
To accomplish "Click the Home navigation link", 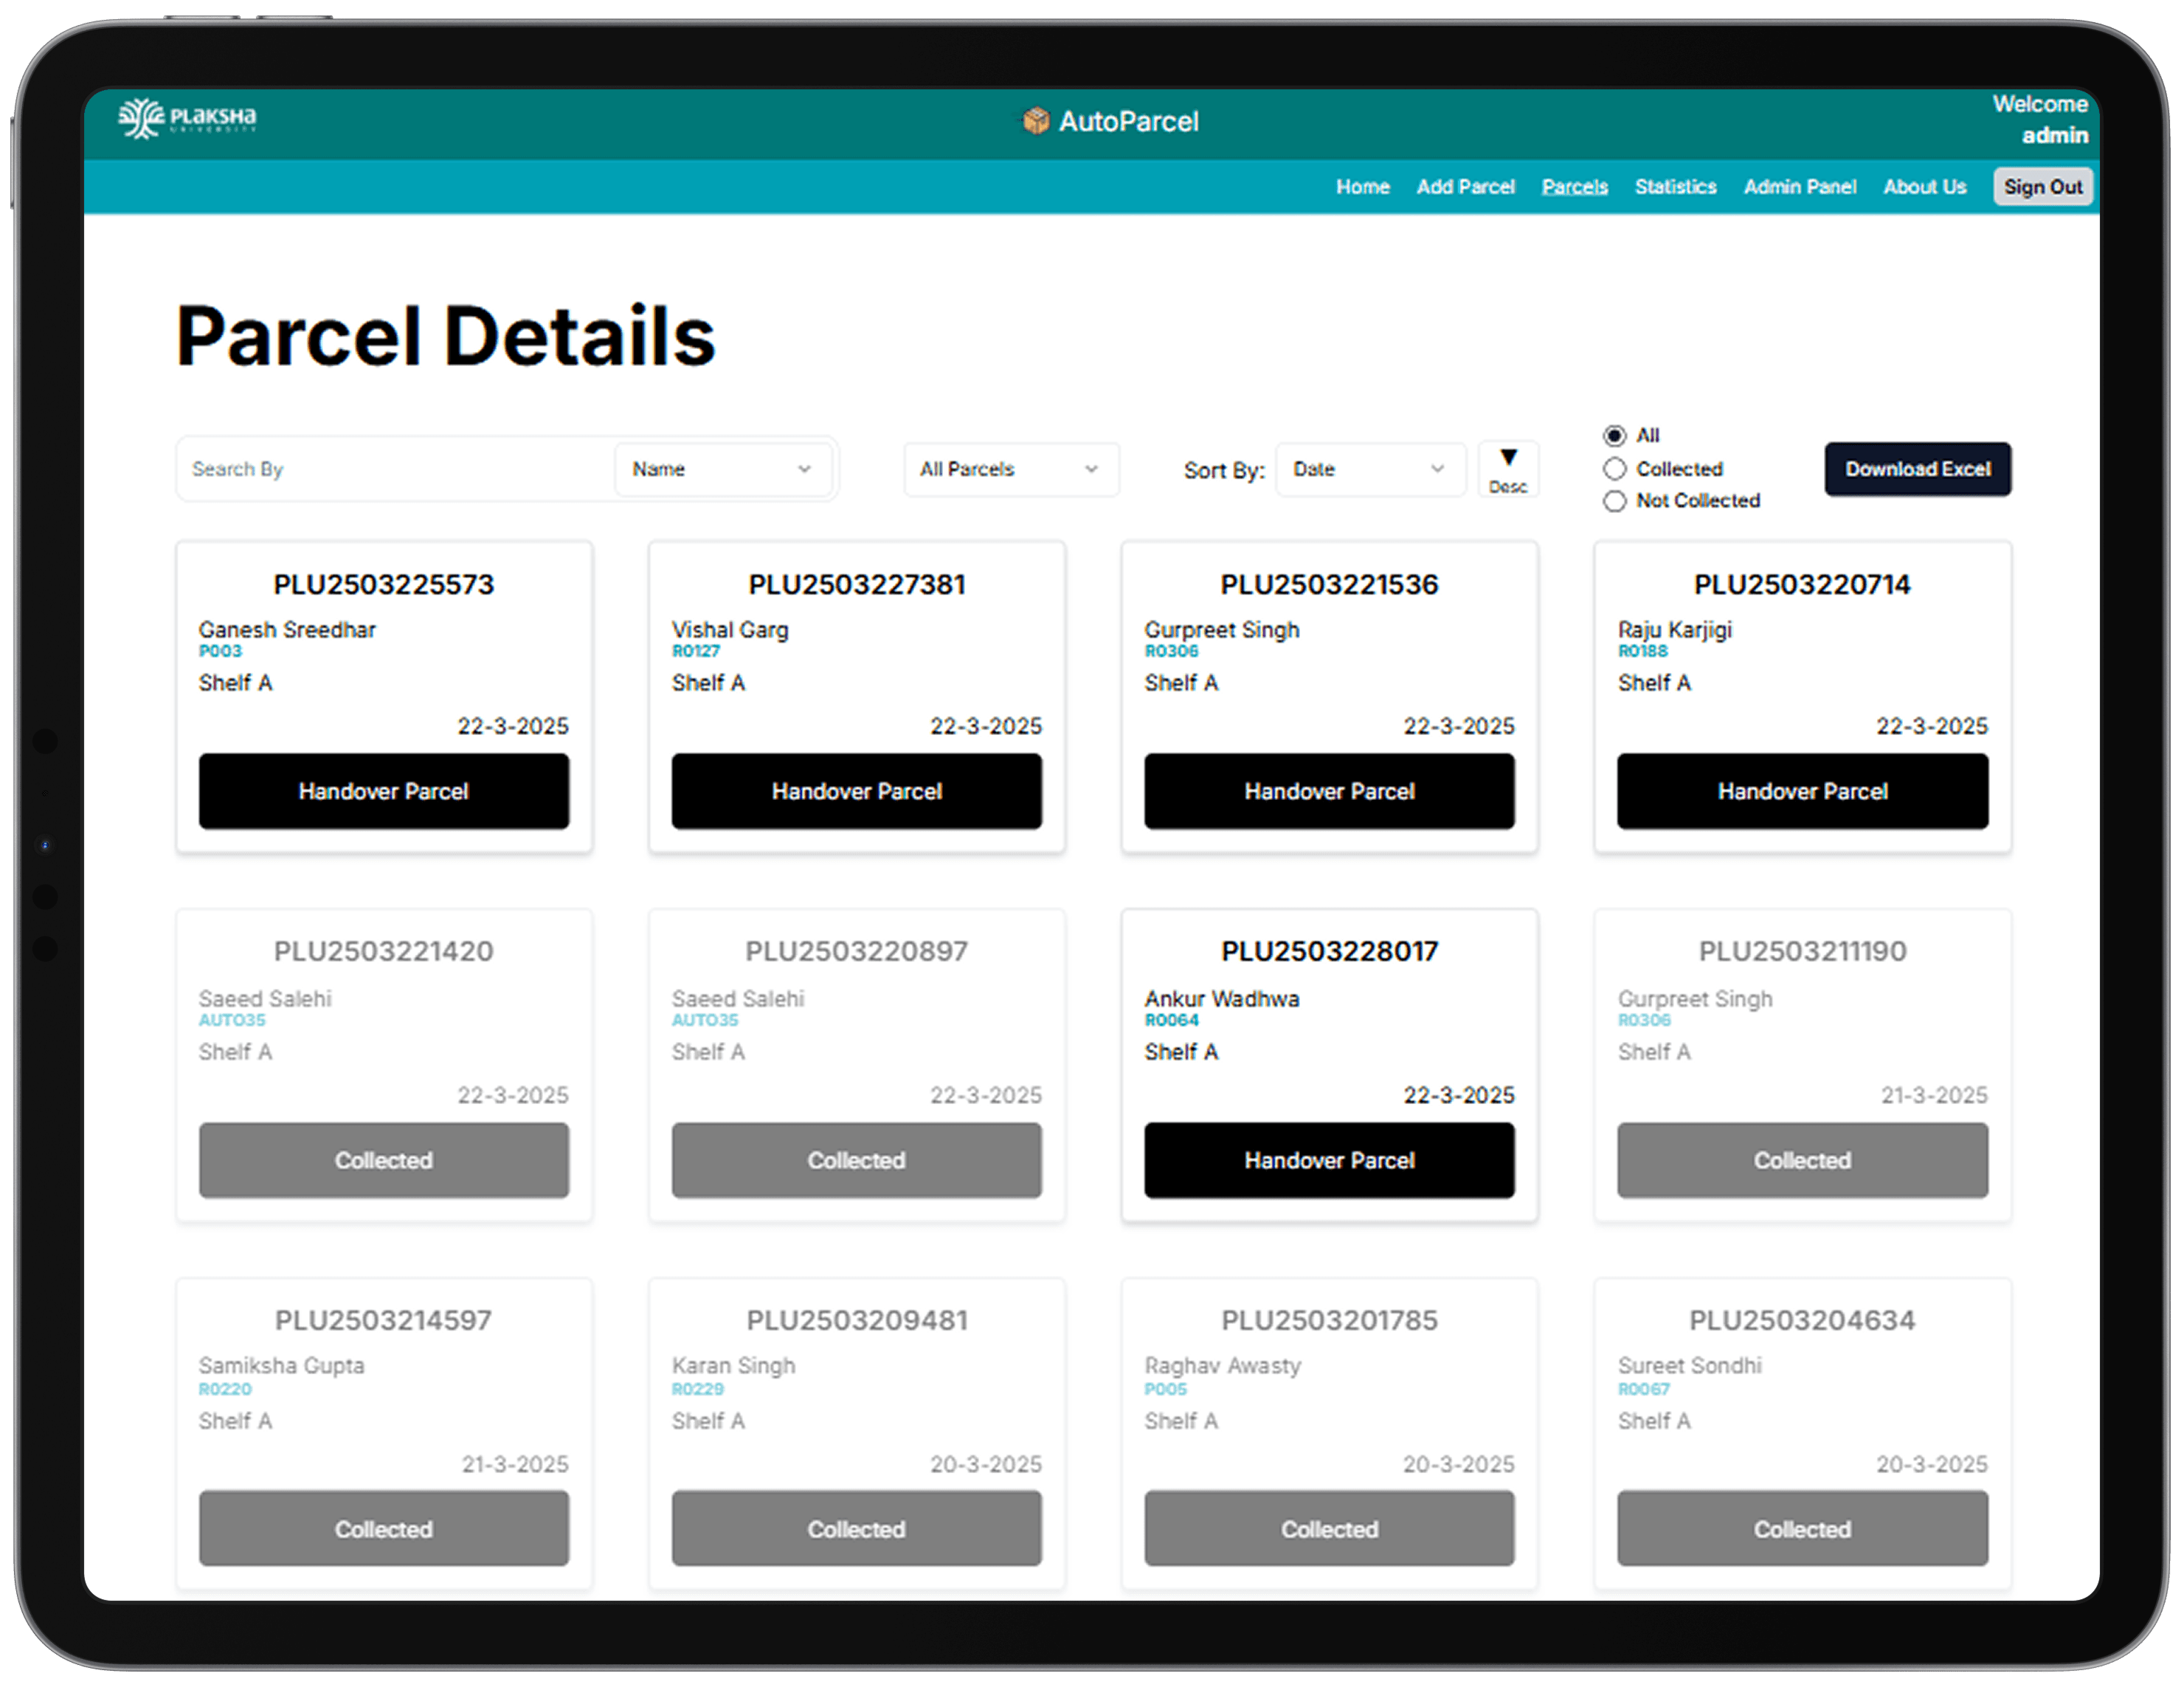I will pos(1362,187).
